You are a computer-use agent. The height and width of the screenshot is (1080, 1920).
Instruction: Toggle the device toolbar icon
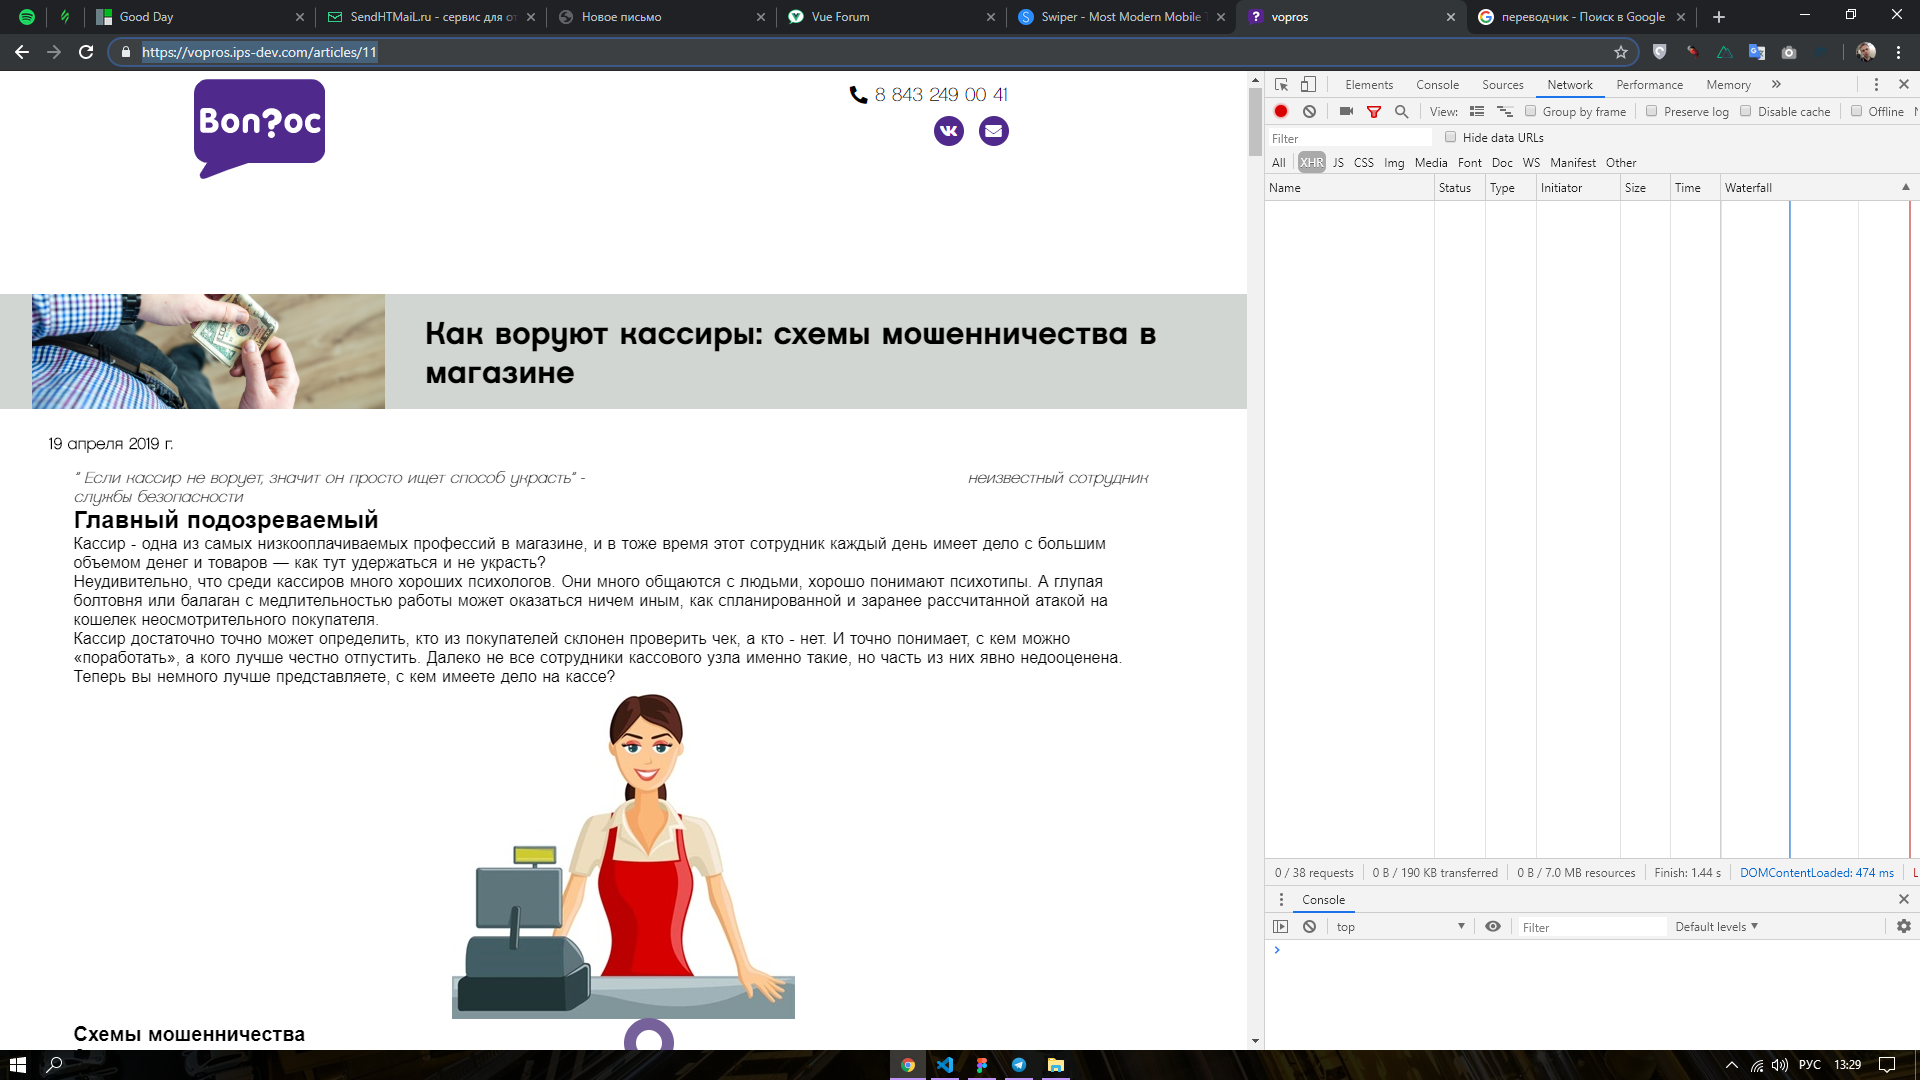tap(1308, 85)
